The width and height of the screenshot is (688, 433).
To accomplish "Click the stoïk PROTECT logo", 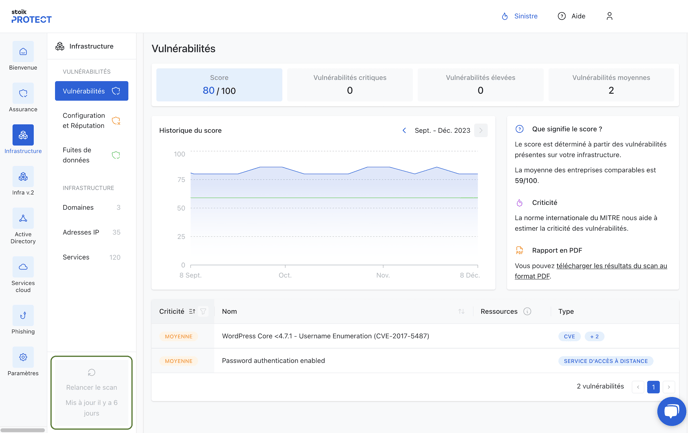I will pyautogui.click(x=31, y=17).
